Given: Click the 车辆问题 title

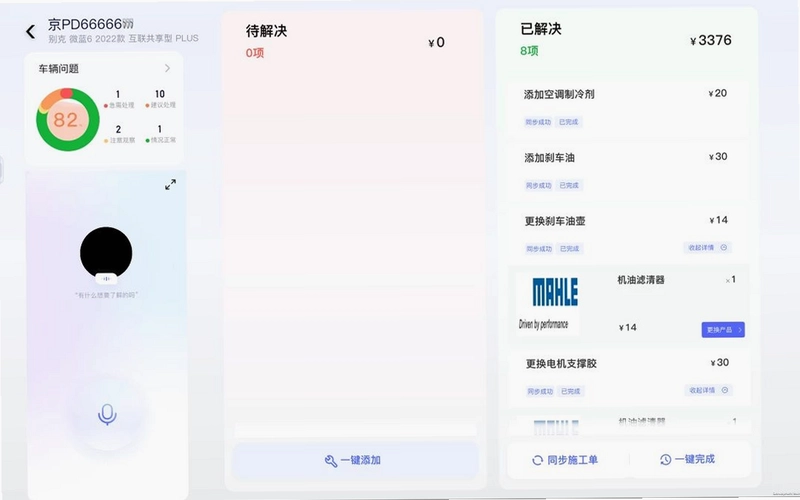Looking at the screenshot, I should (x=59, y=69).
